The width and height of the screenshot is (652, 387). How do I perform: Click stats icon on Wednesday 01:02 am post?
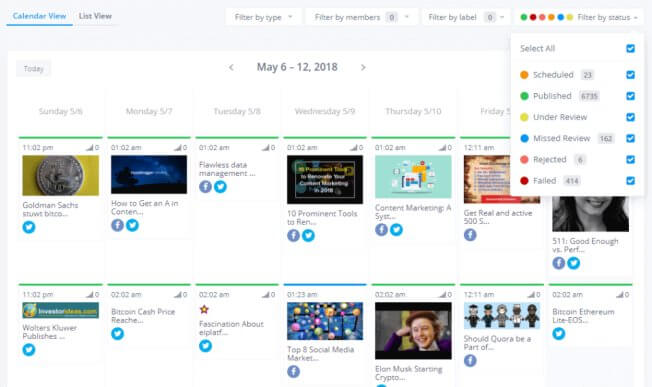coord(354,148)
